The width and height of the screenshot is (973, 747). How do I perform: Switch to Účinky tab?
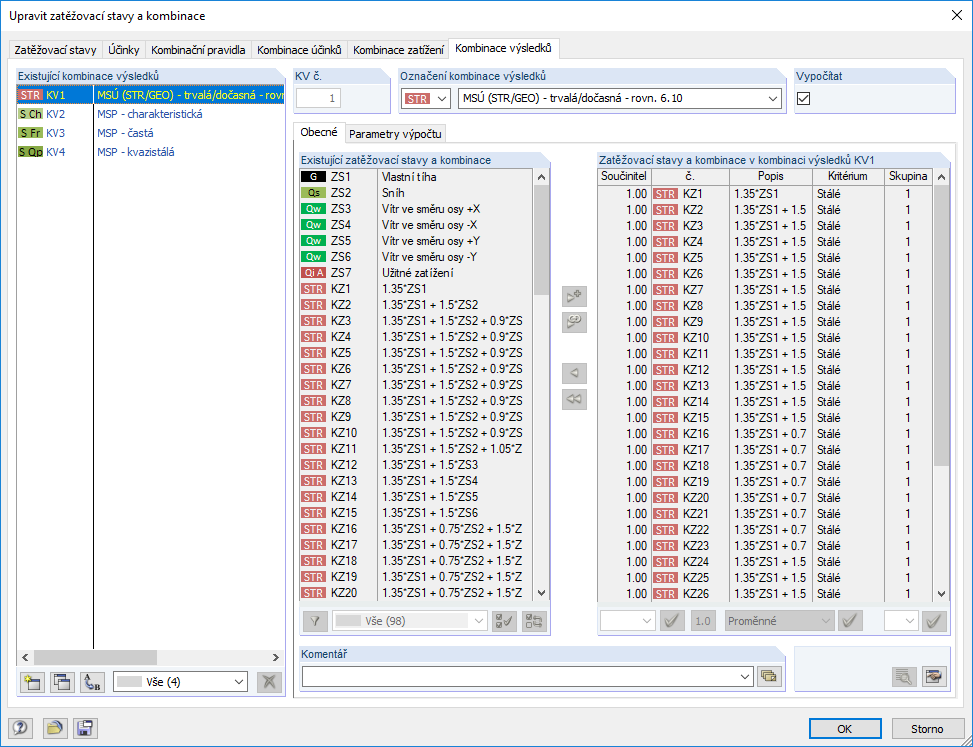pos(123,50)
